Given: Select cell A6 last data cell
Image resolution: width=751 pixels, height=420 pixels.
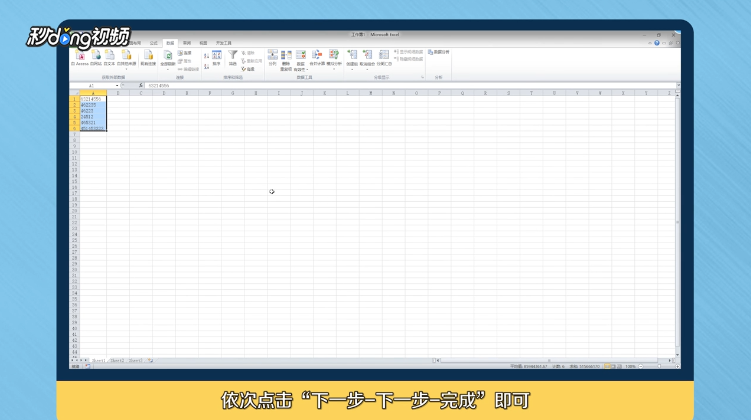Looking at the screenshot, I should point(93,128).
